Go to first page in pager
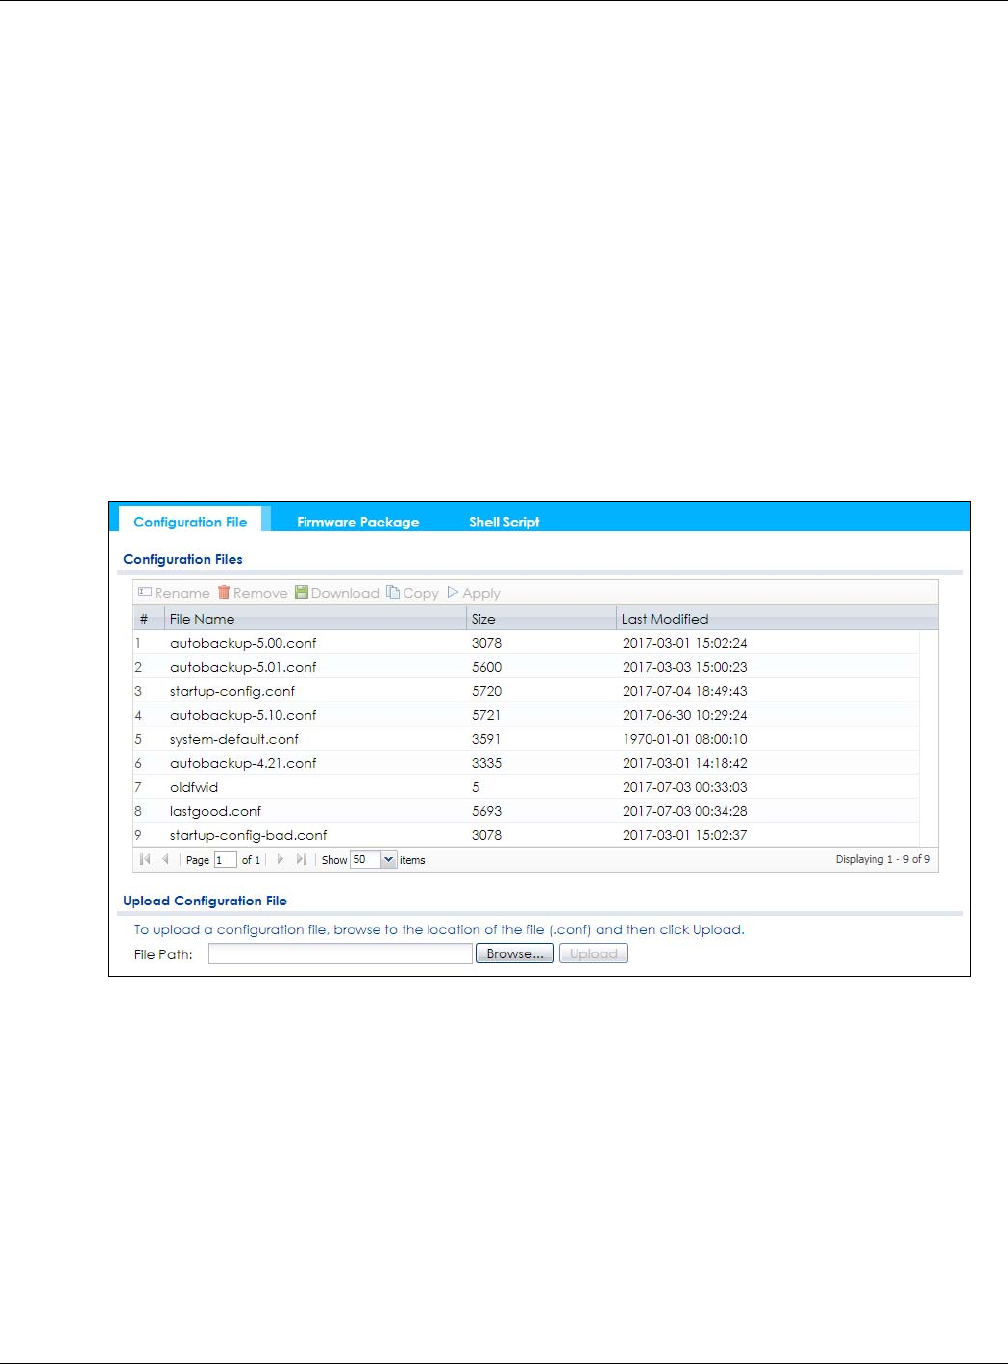The width and height of the screenshot is (1008, 1364). [146, 859]
